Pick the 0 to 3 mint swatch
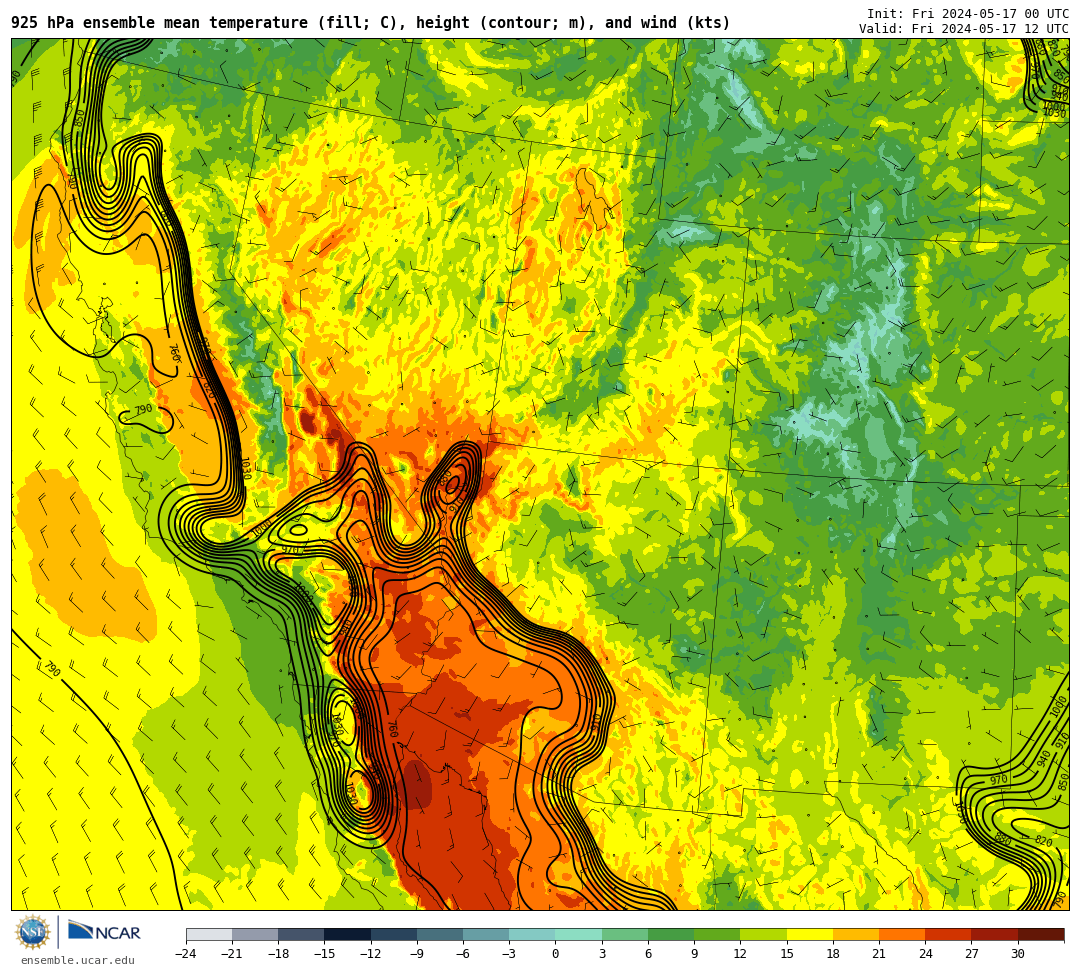This screenshot has width=1080, height=973. 579,934
